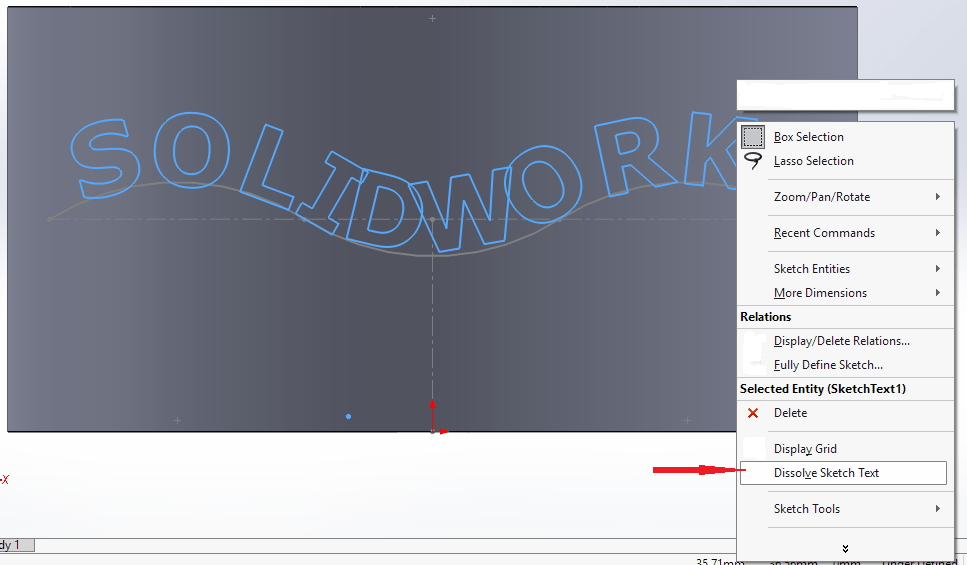Select Display/Delete Relations... entry
The width and height of the screenshot is (967, 565).
842,341
